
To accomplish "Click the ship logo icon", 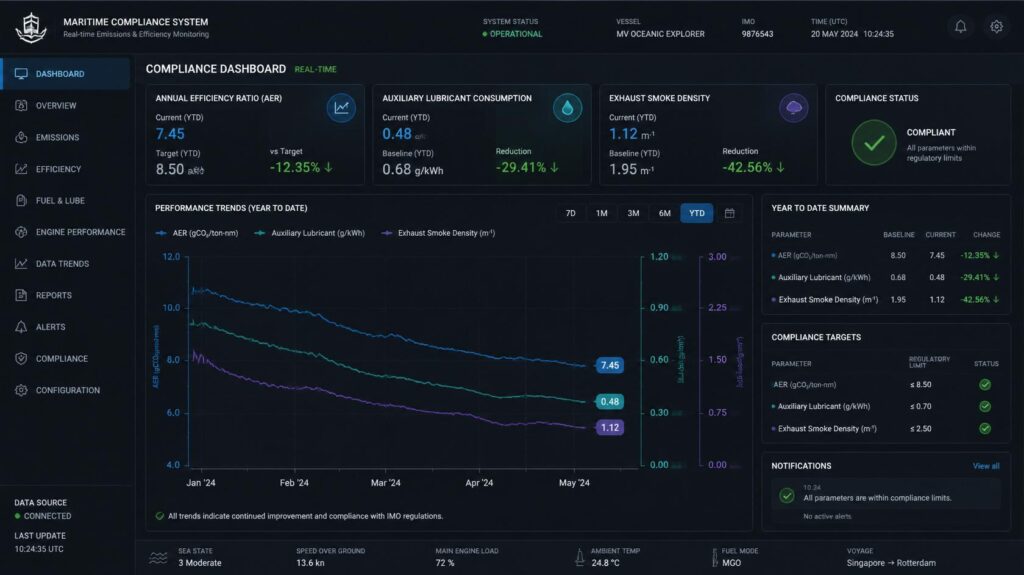I will pyautogui.click(x=31, y=27).
